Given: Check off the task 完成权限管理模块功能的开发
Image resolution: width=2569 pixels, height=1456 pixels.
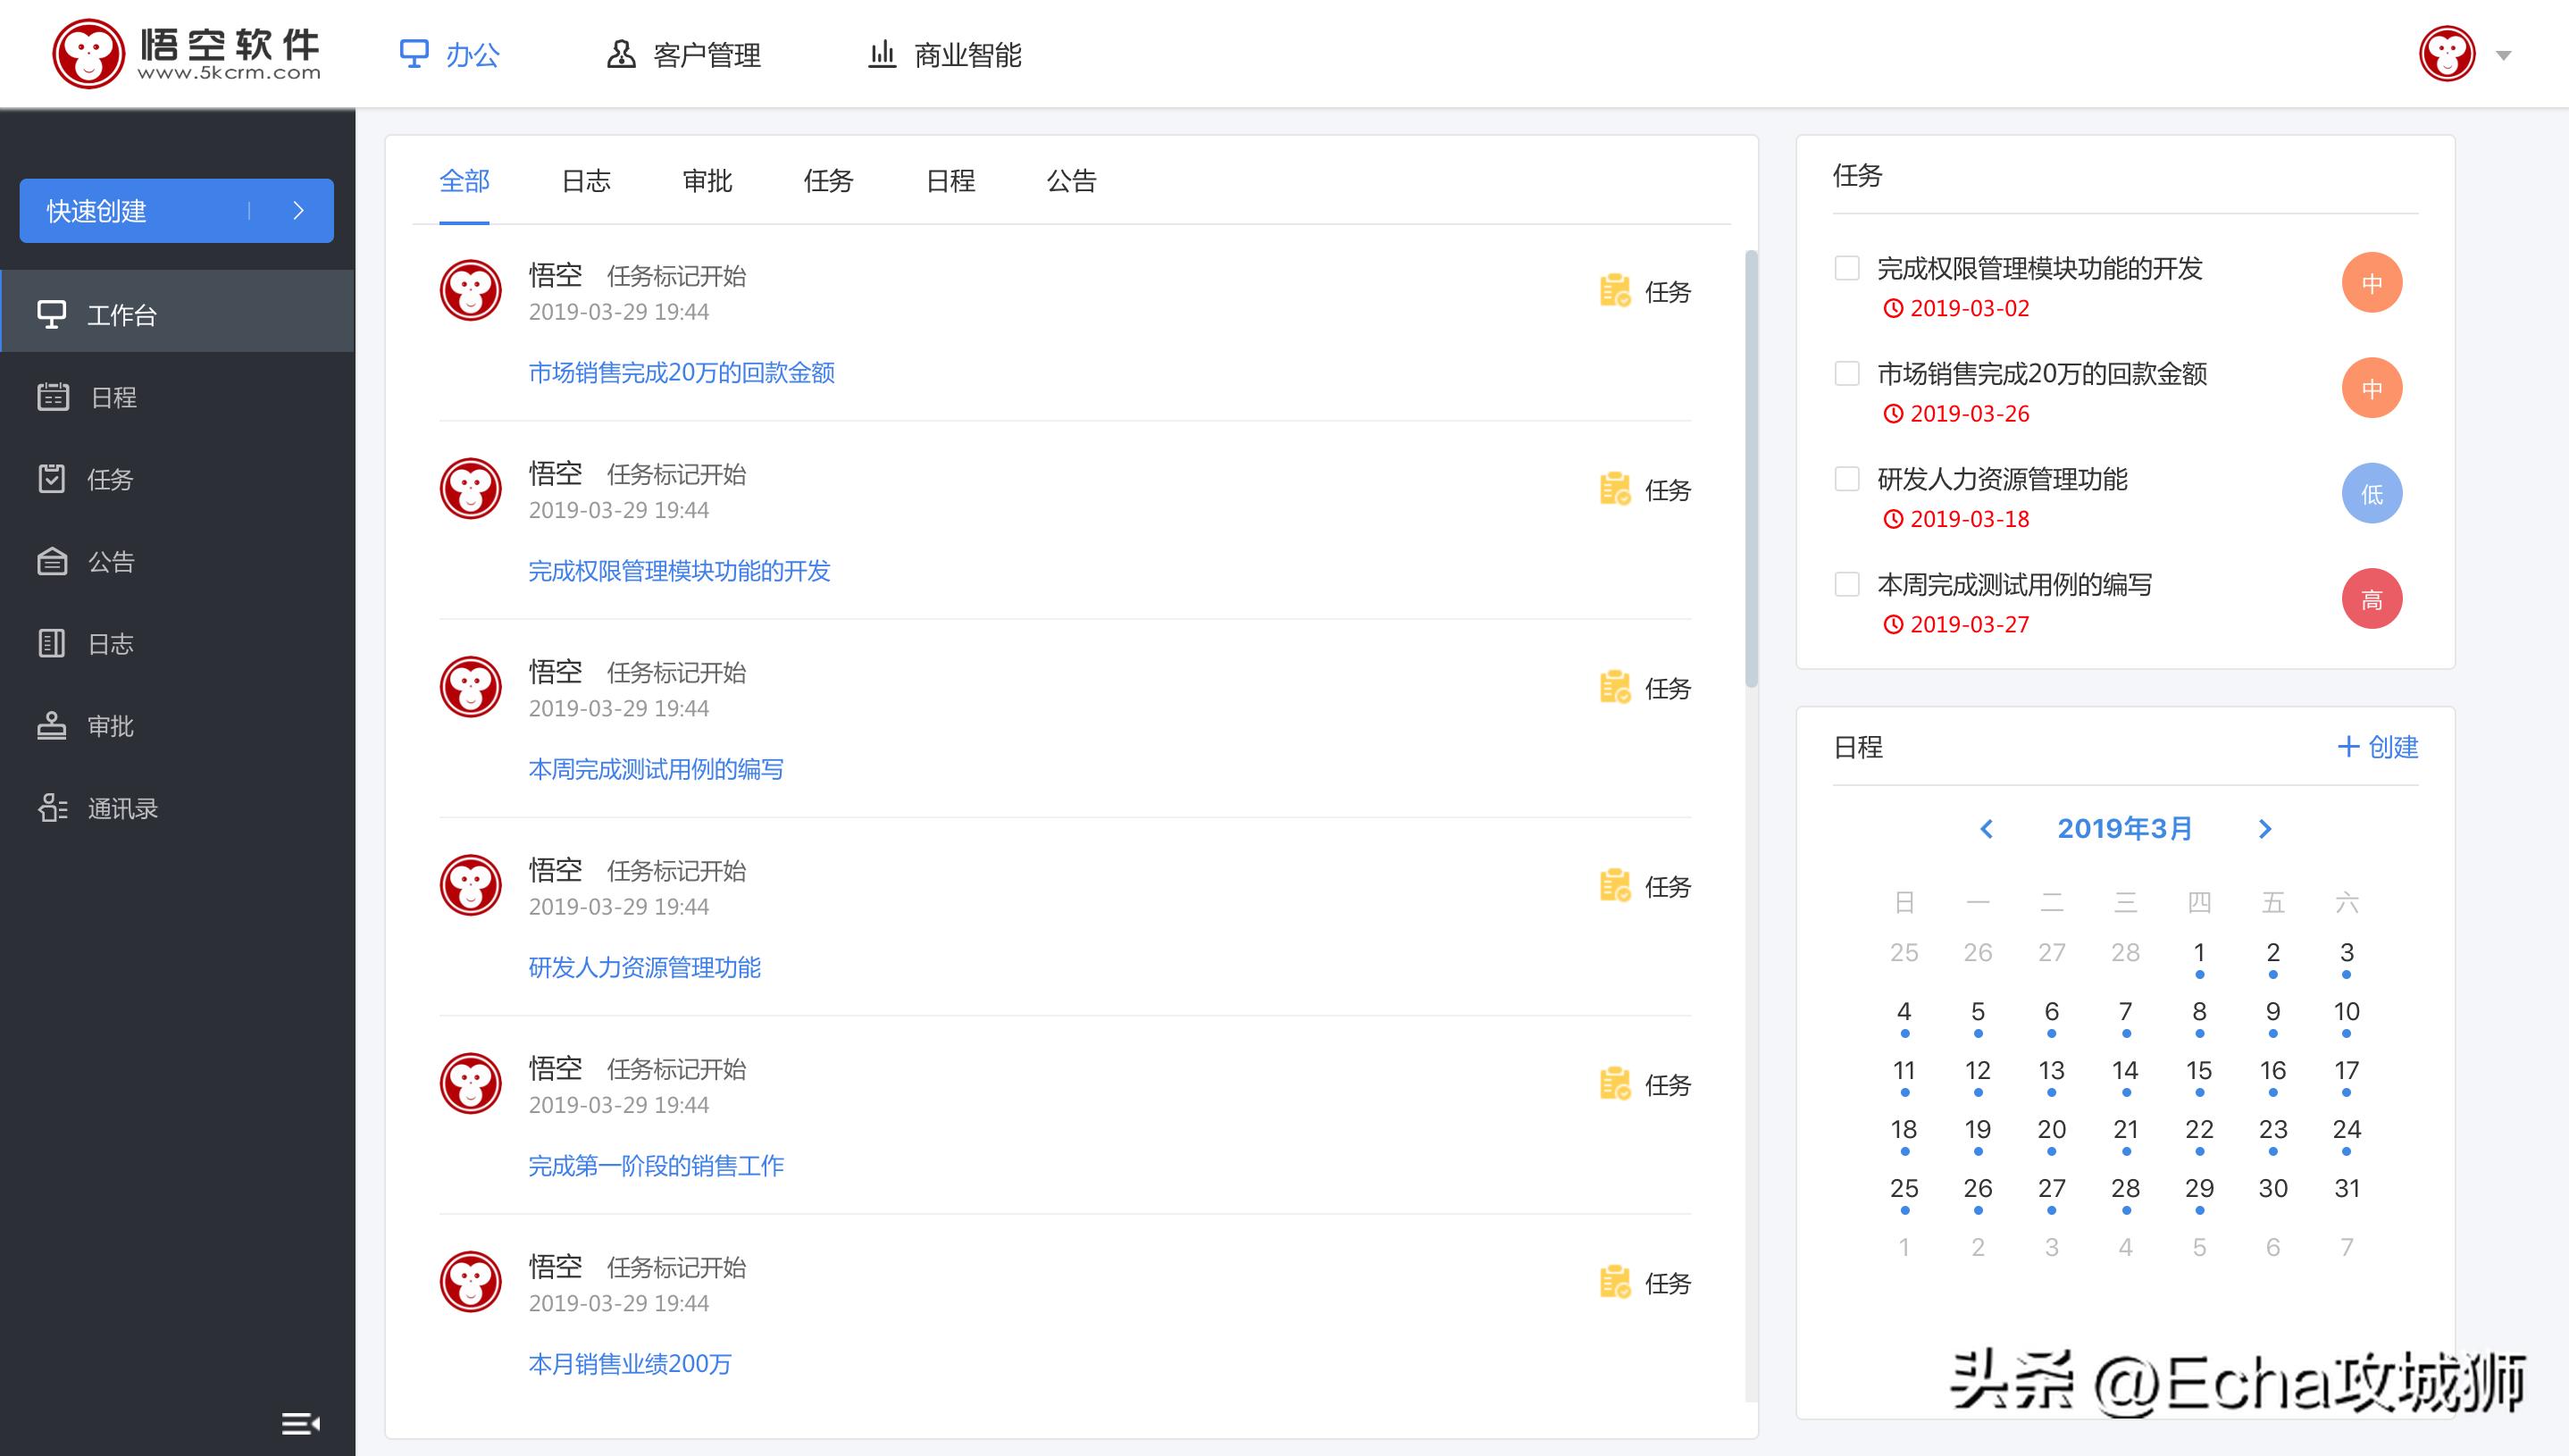Looking at the screenshot, I should [1847, 268].
